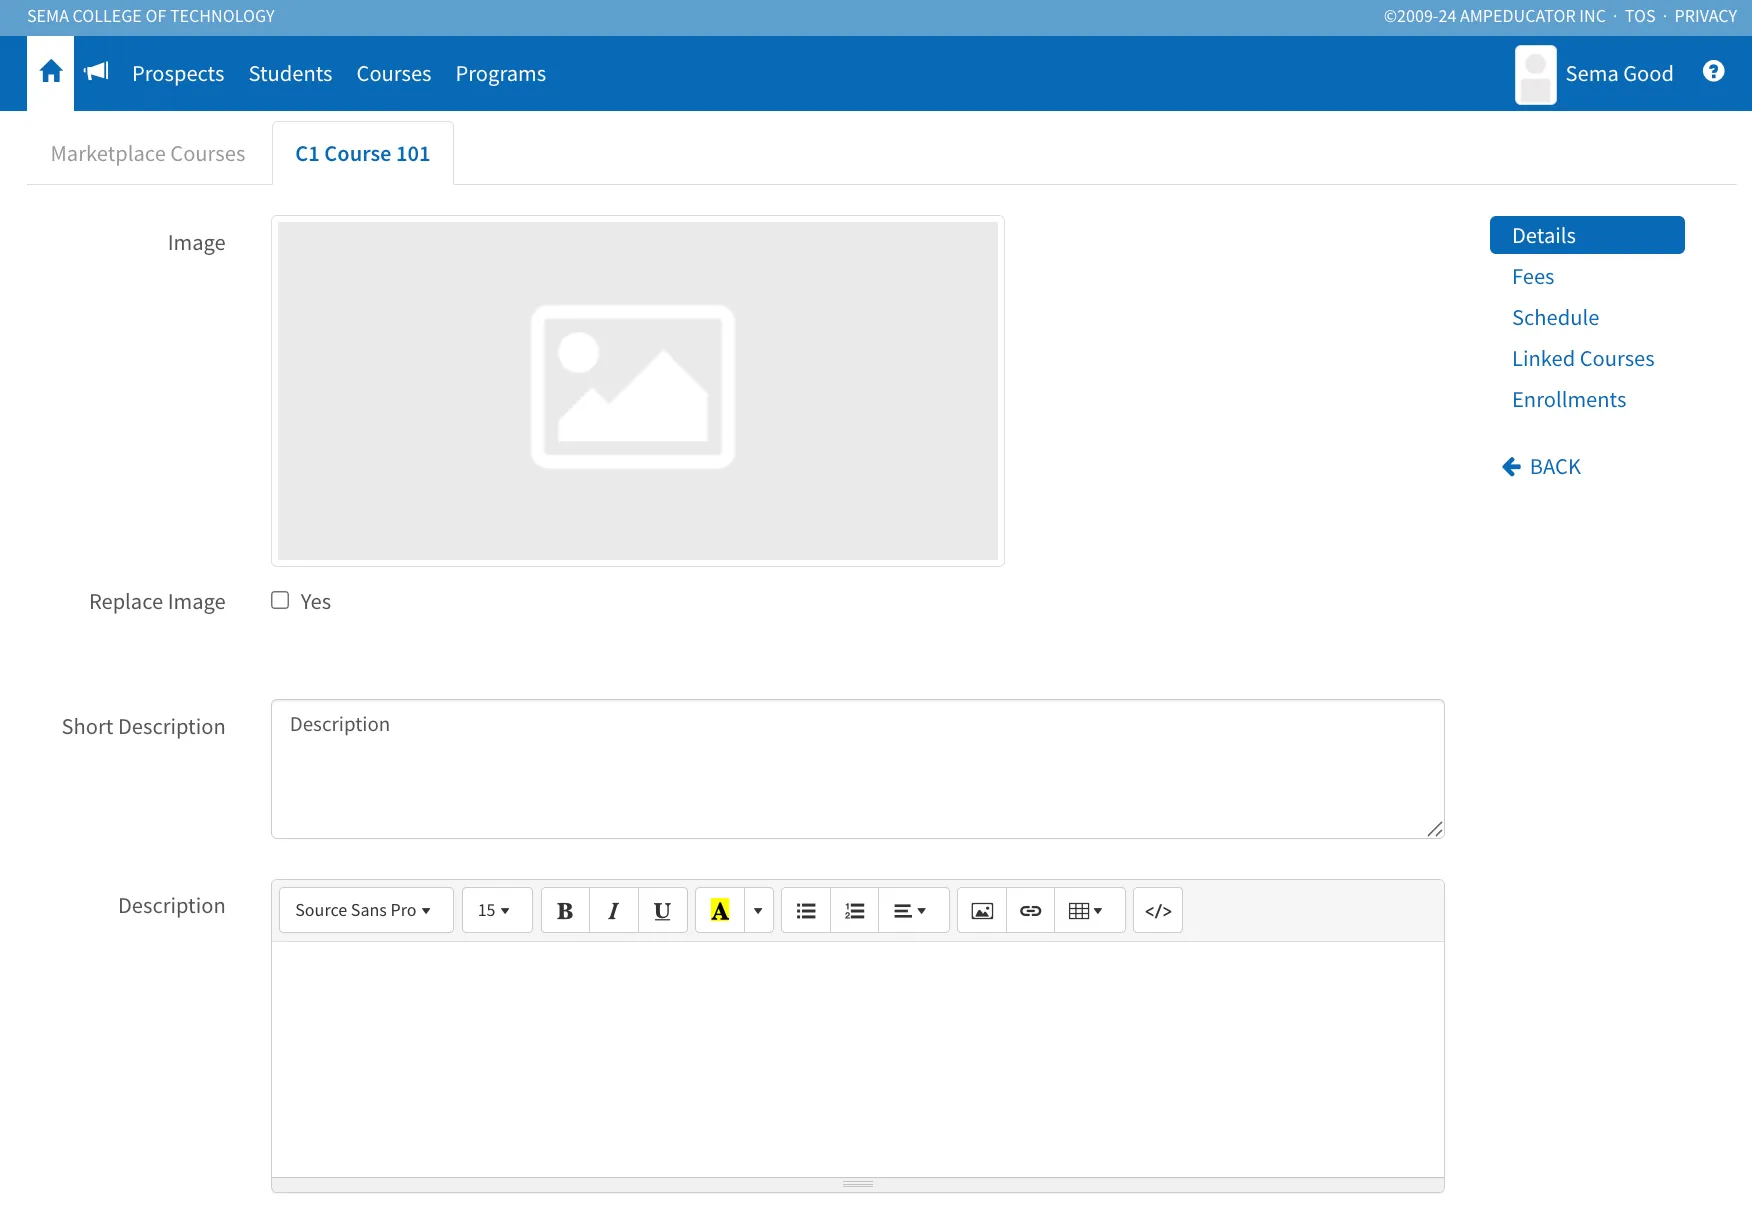Switch to code view in editor
Image resolution: width=1752 pixels, height=1214 pixels.
click(1158, 910)
